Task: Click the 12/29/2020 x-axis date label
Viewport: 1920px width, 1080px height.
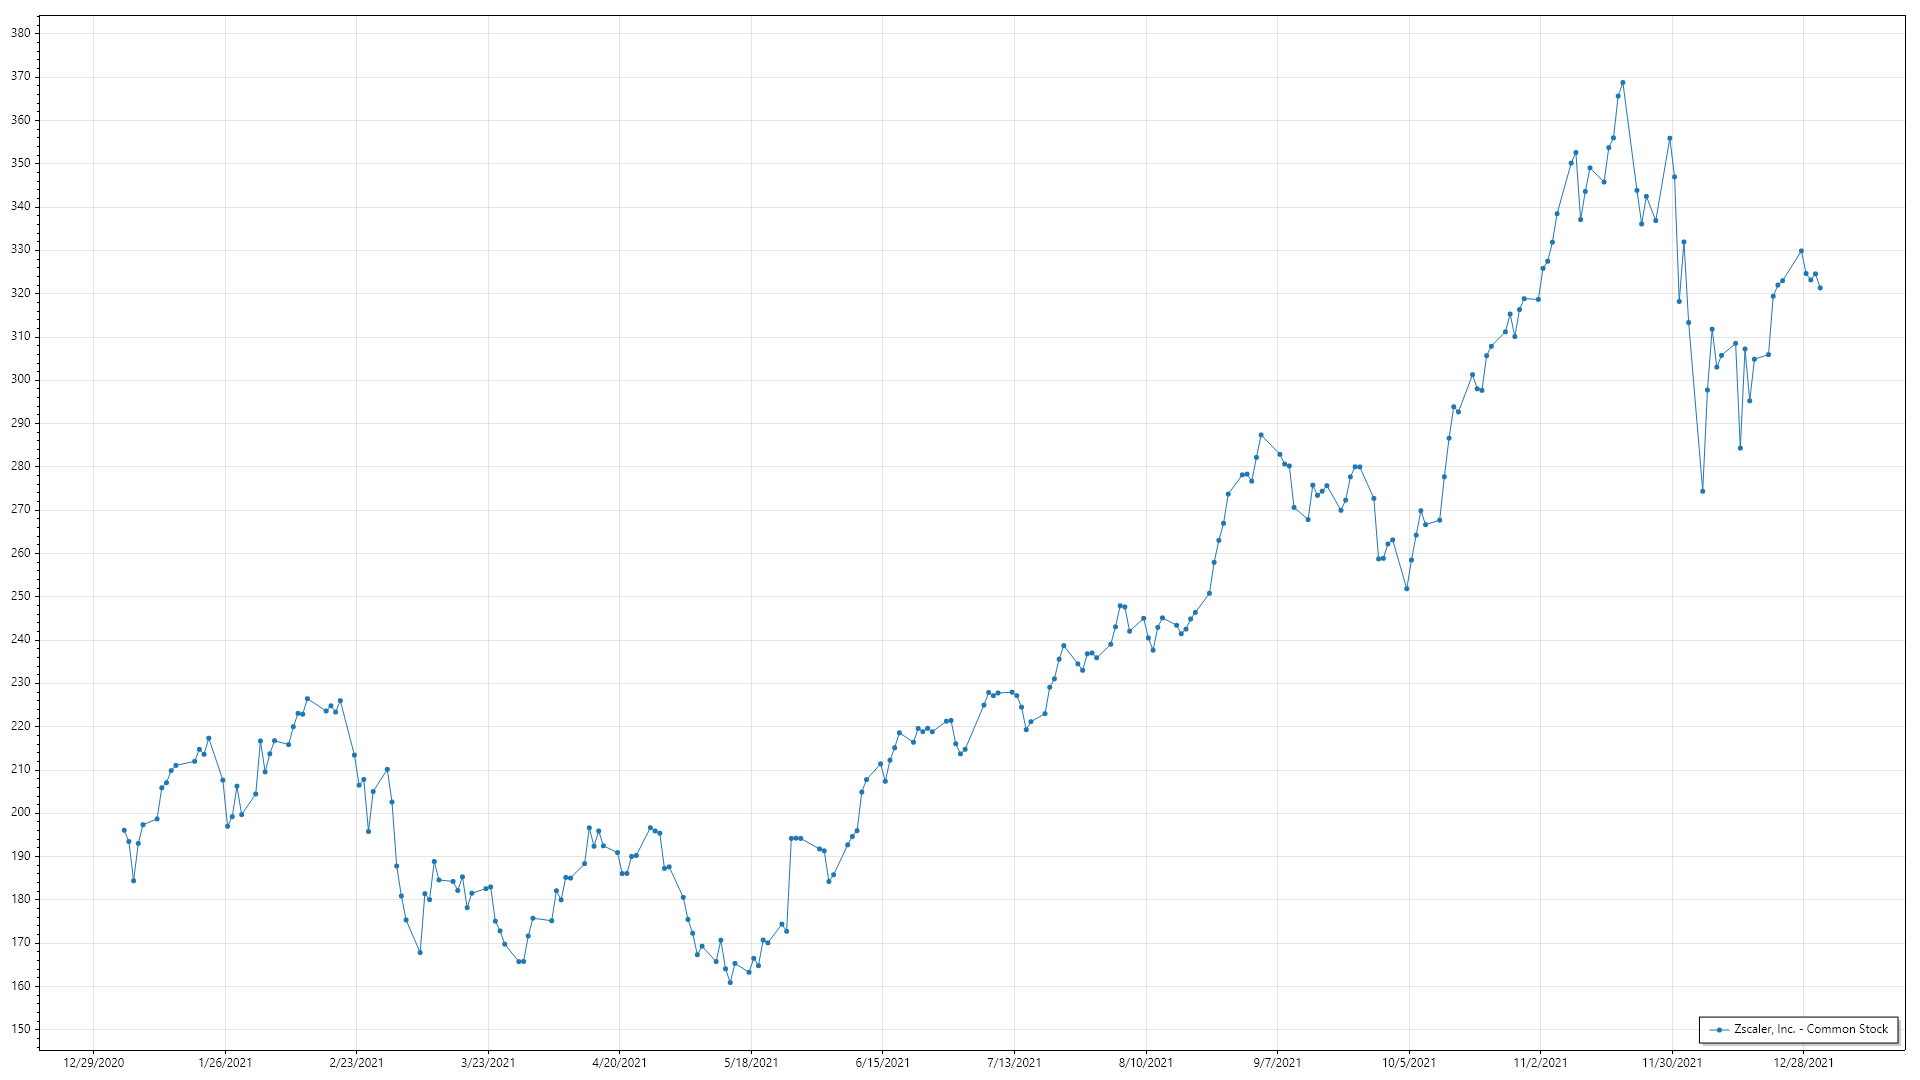Action: pos(93,1062)
